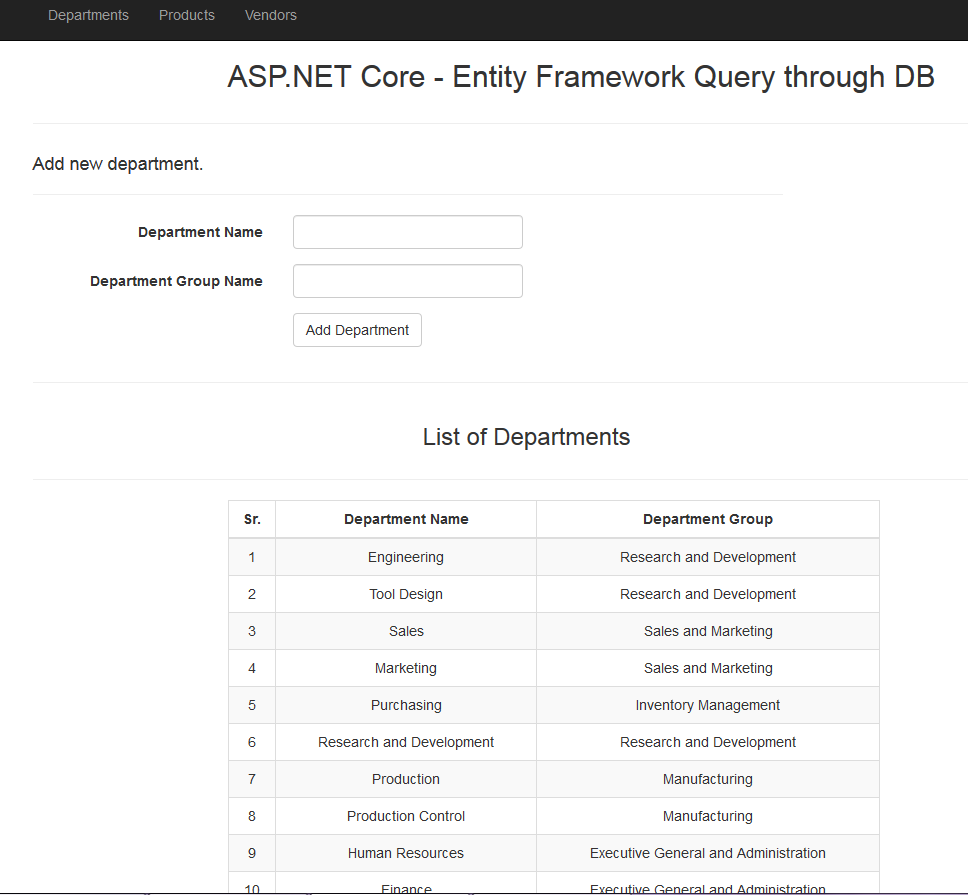Open the Products menu item
Viewport: 968px width, 895px height.
[186, 15]
